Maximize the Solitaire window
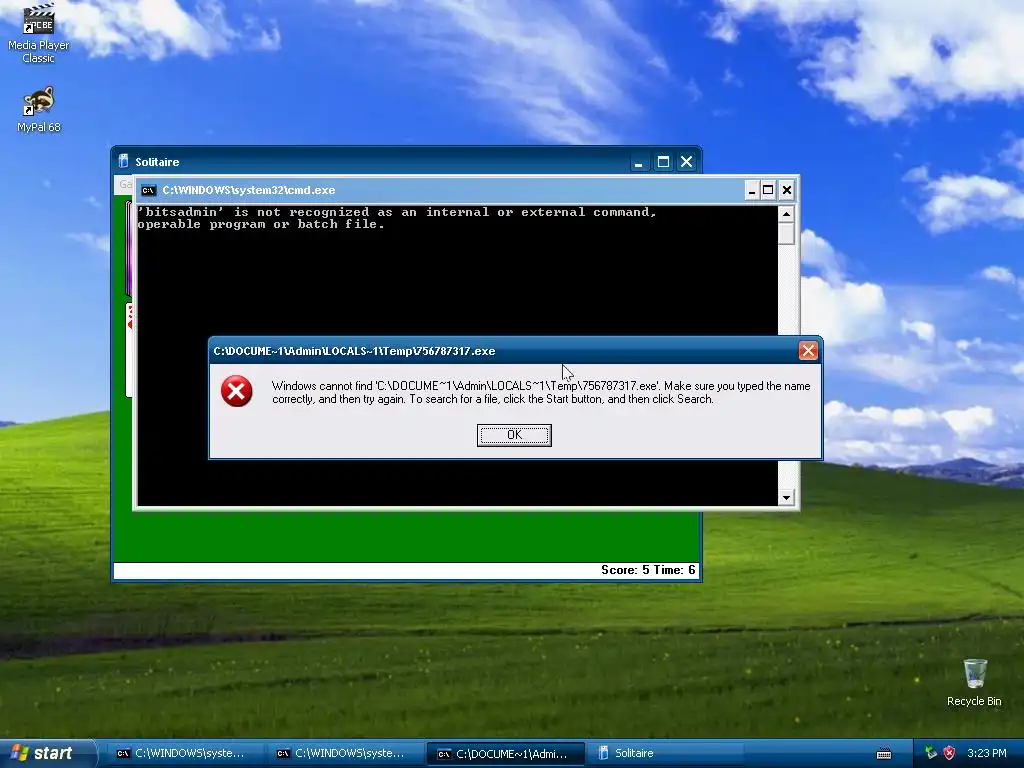This screenshot has width=1024, height=768. [663, 162]
